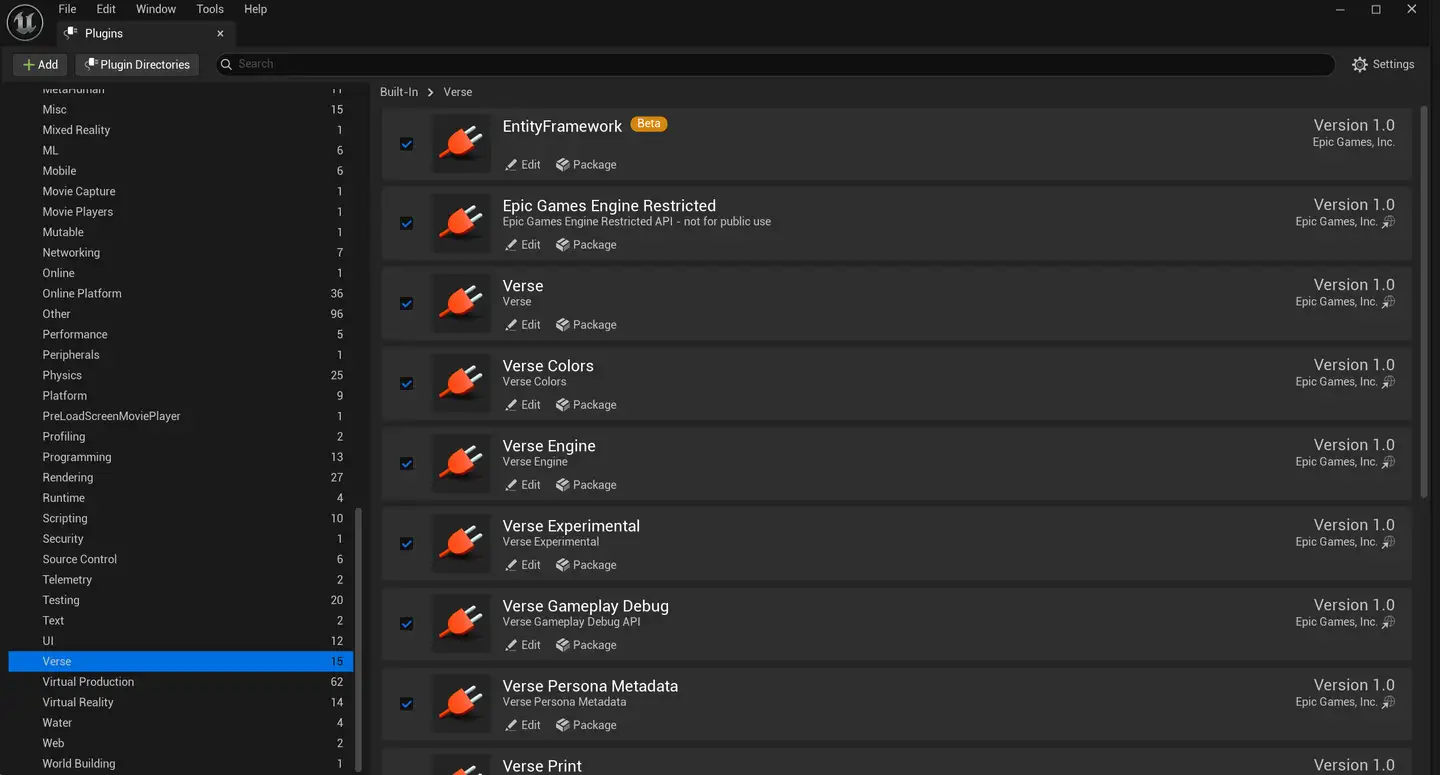Click the pencil Edit icon under Verse Experimental
This screenshot has width=1440, height=775.
(x=511, y=565)
